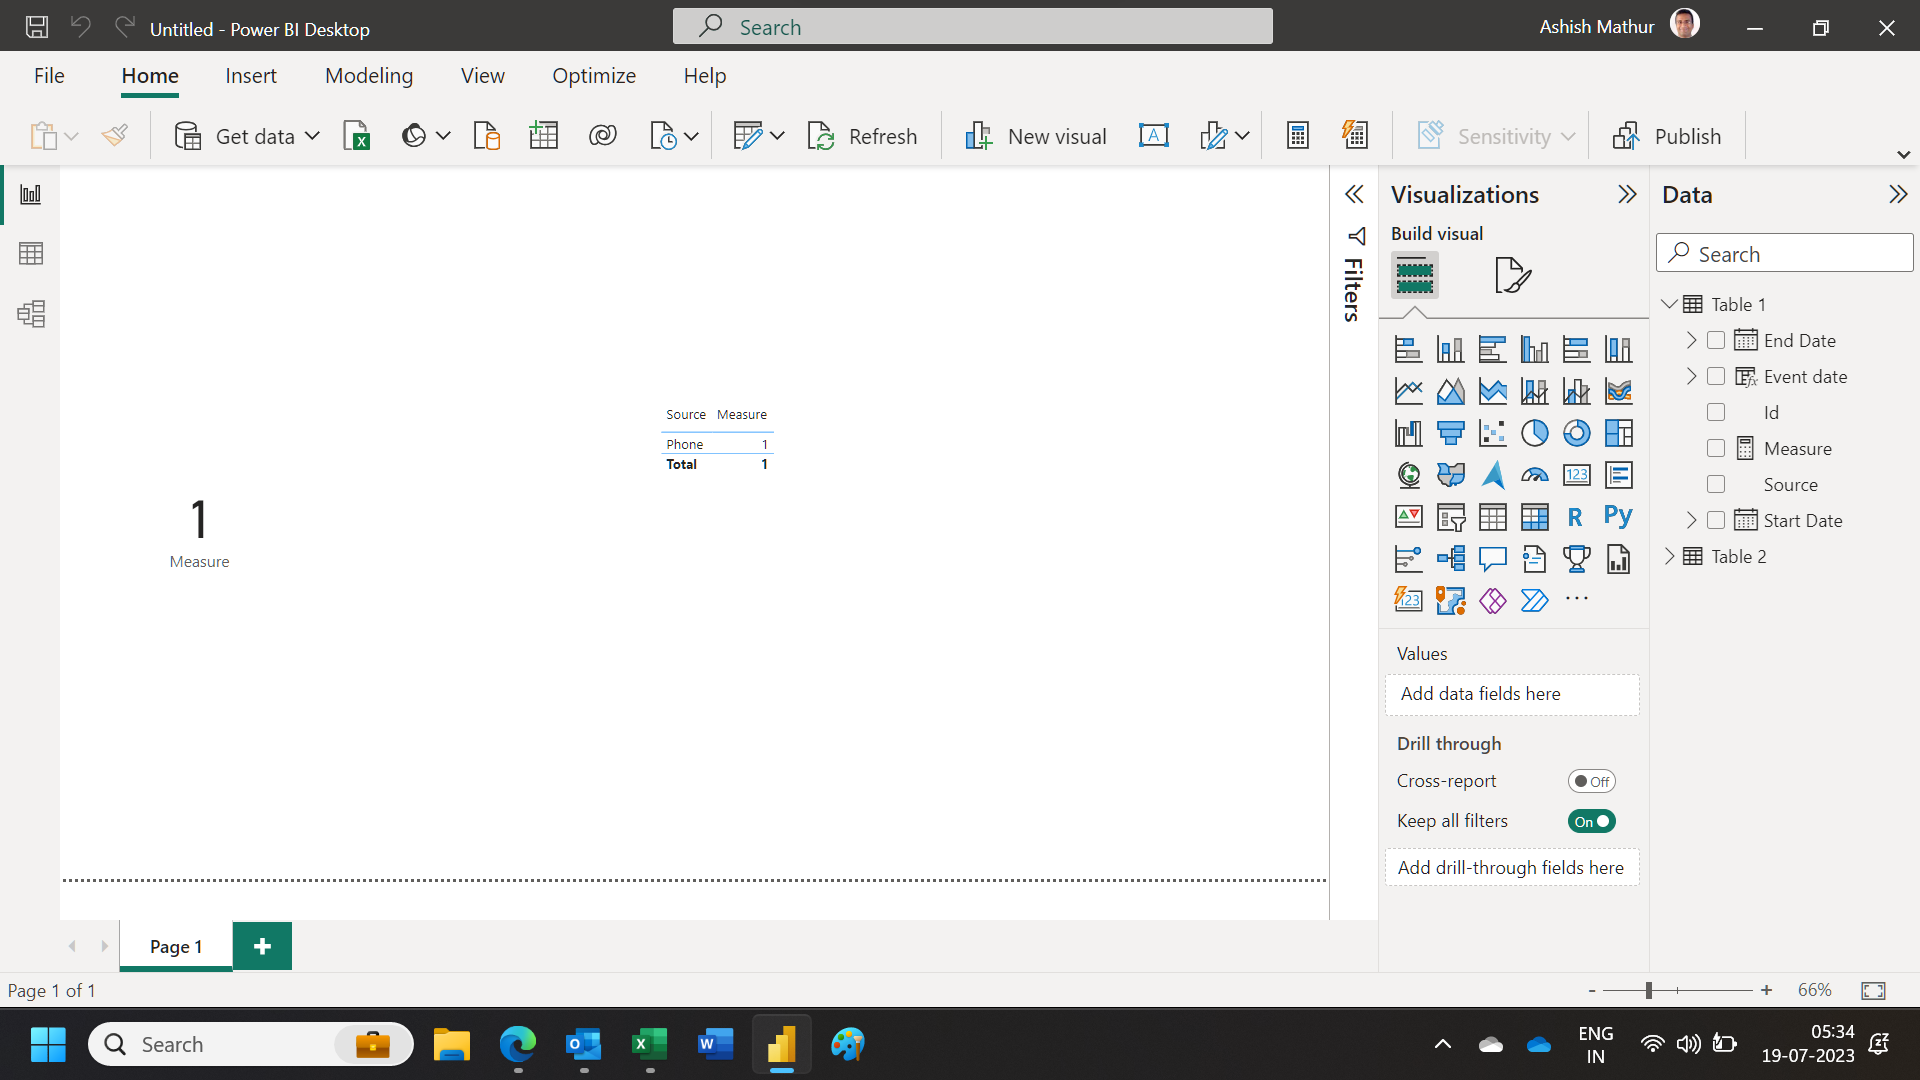The image size is (1920, 1080).
Task: Collapse the Visualizations pane
Action: pyautogui.click(x=1627, y=194)
